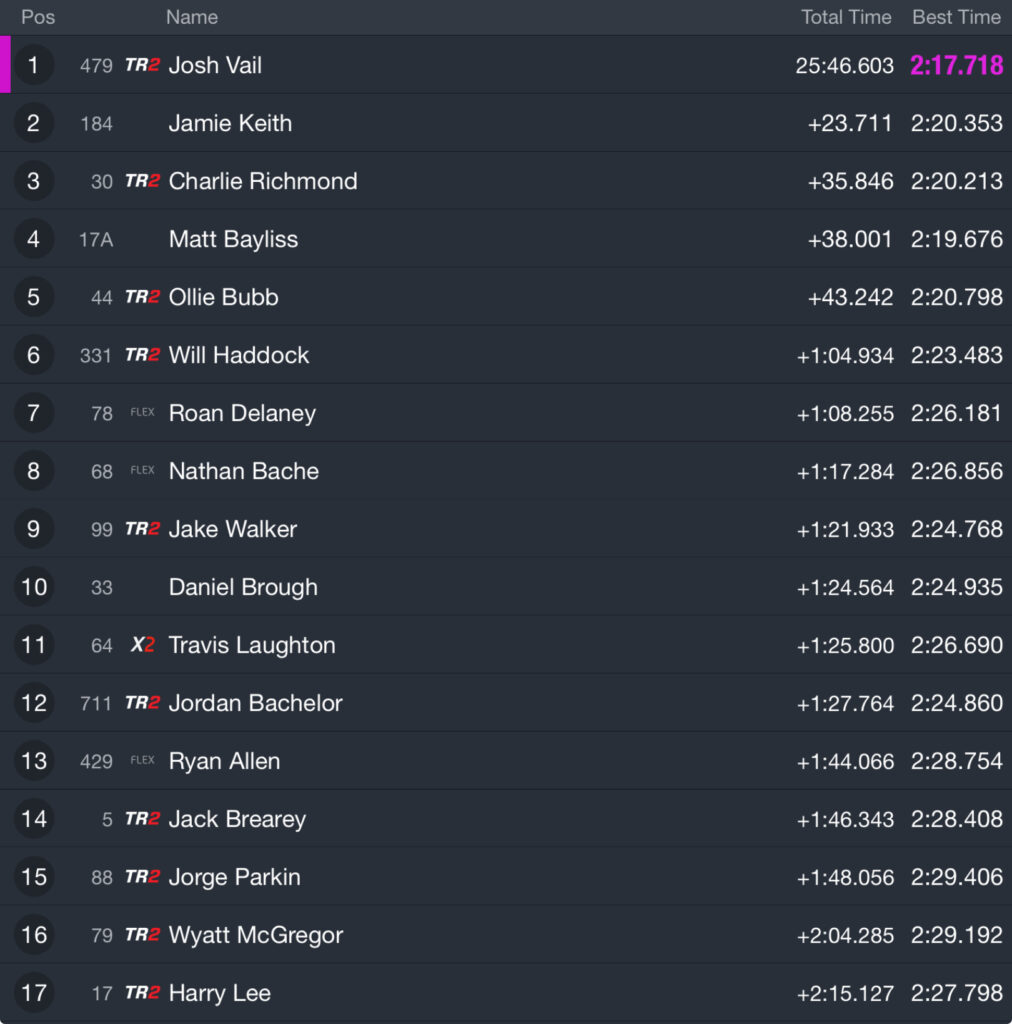Click the position 1 circle badge
1012x1024 pixels.
click(33, 65)
